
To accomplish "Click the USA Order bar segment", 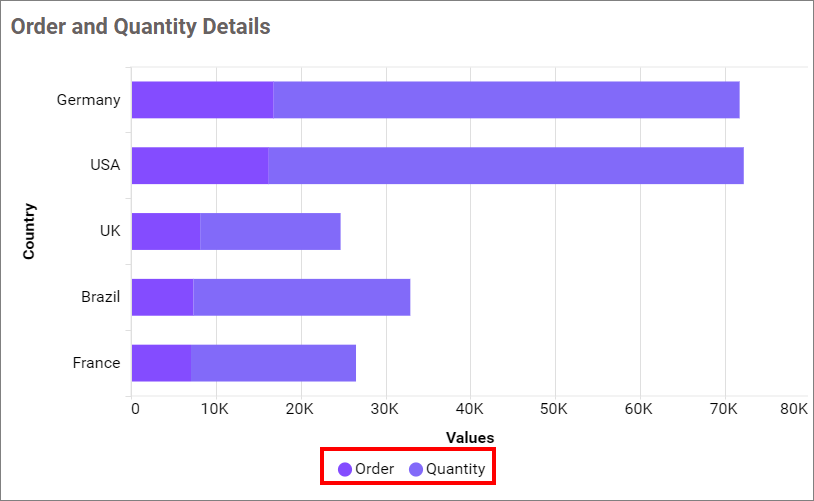I will pos(199,165).
